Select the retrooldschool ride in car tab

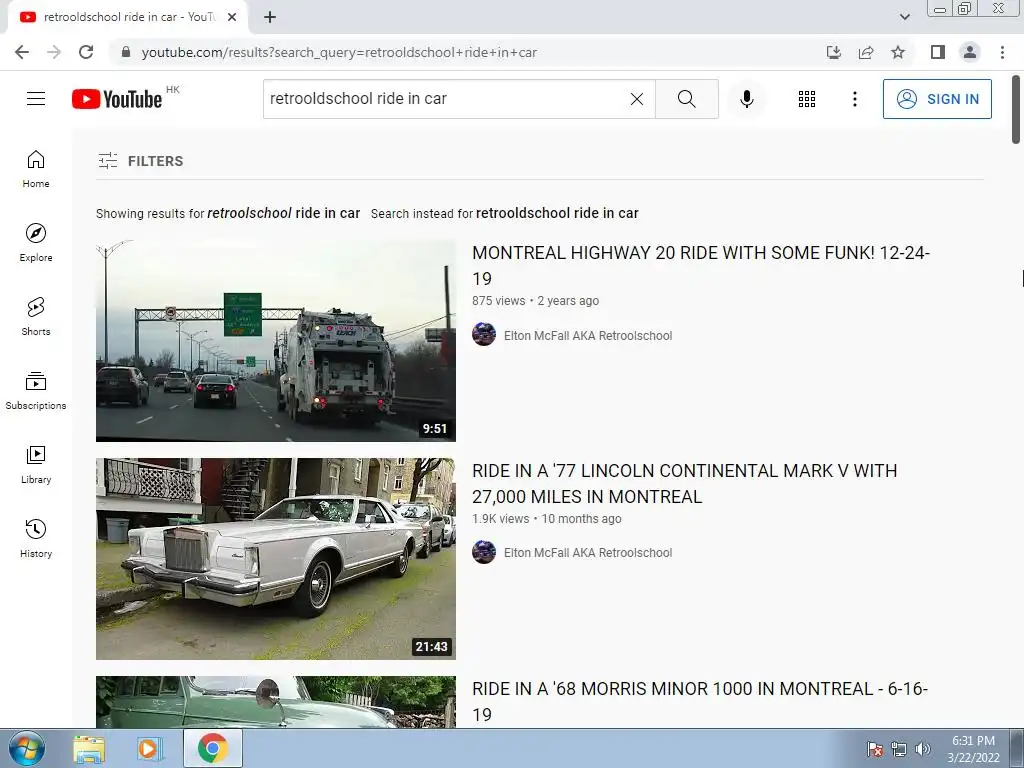coord(129,17)
